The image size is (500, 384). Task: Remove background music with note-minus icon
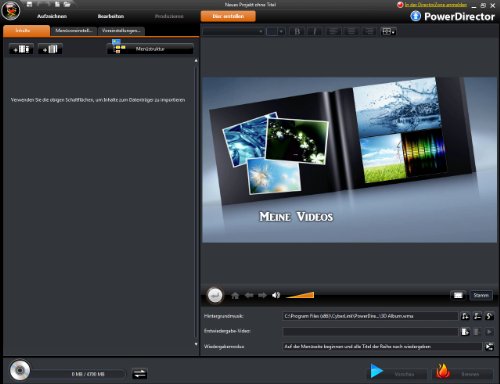[477, 316]
